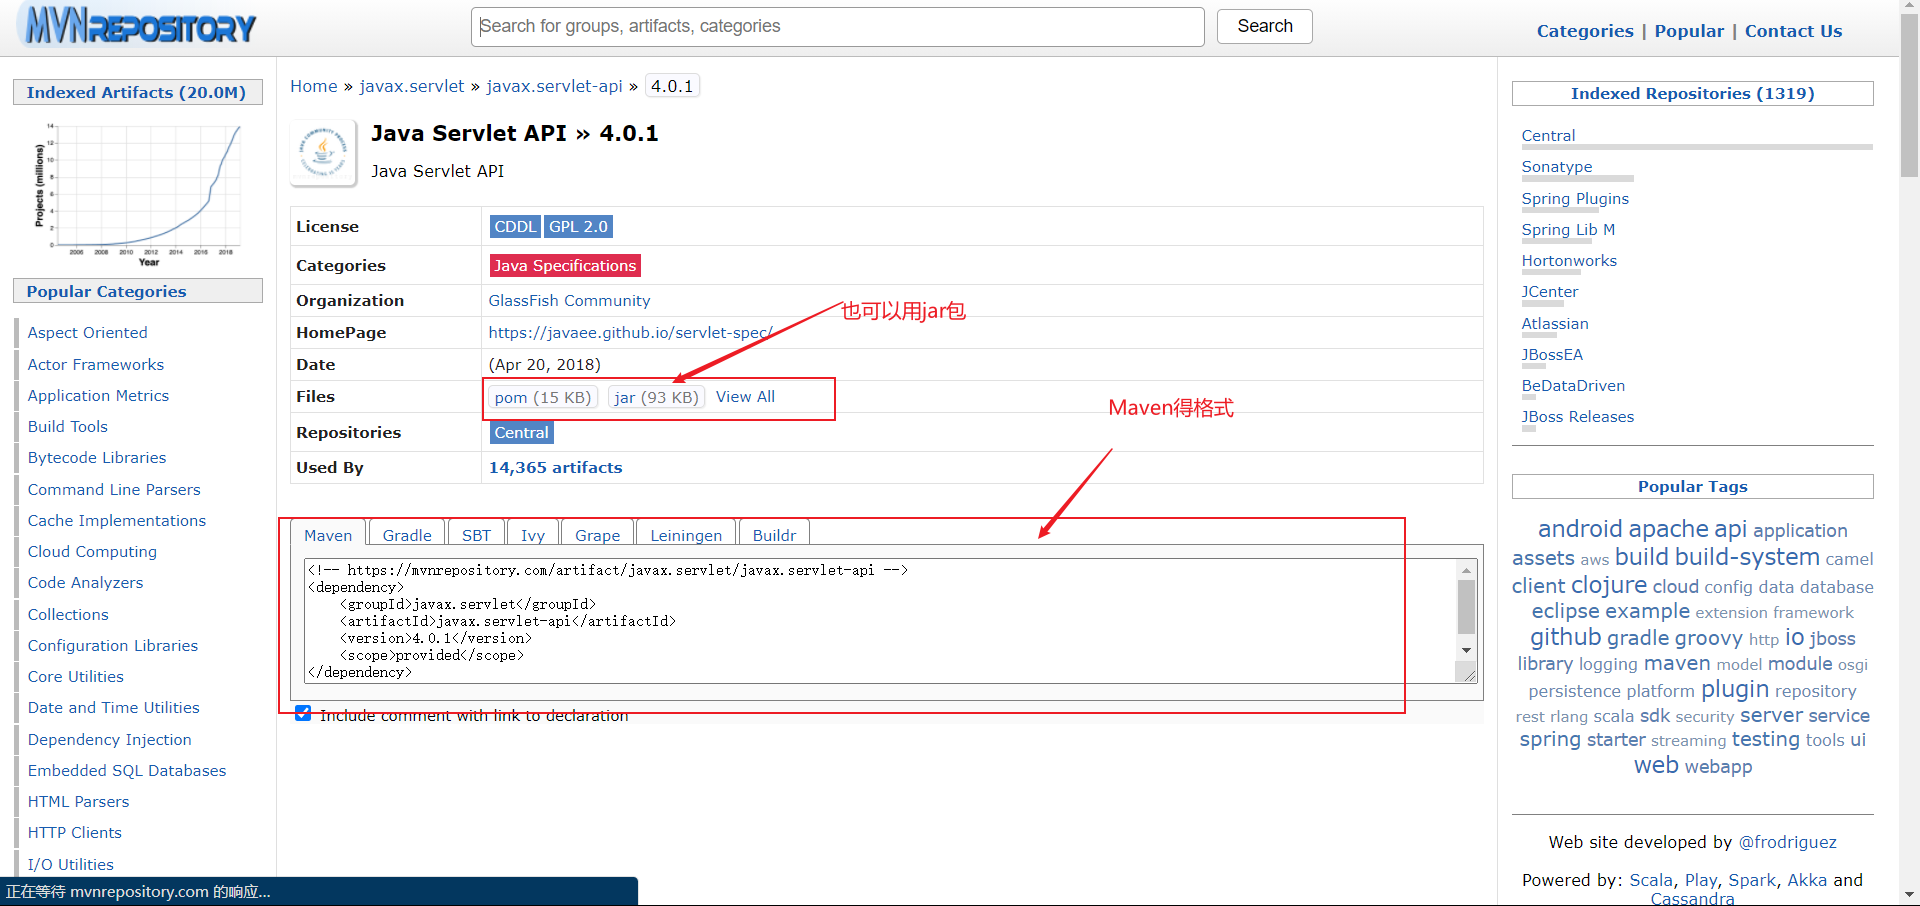Open Code Analyzers category
Screen dimensions: 1920x906
coord(85,583)
